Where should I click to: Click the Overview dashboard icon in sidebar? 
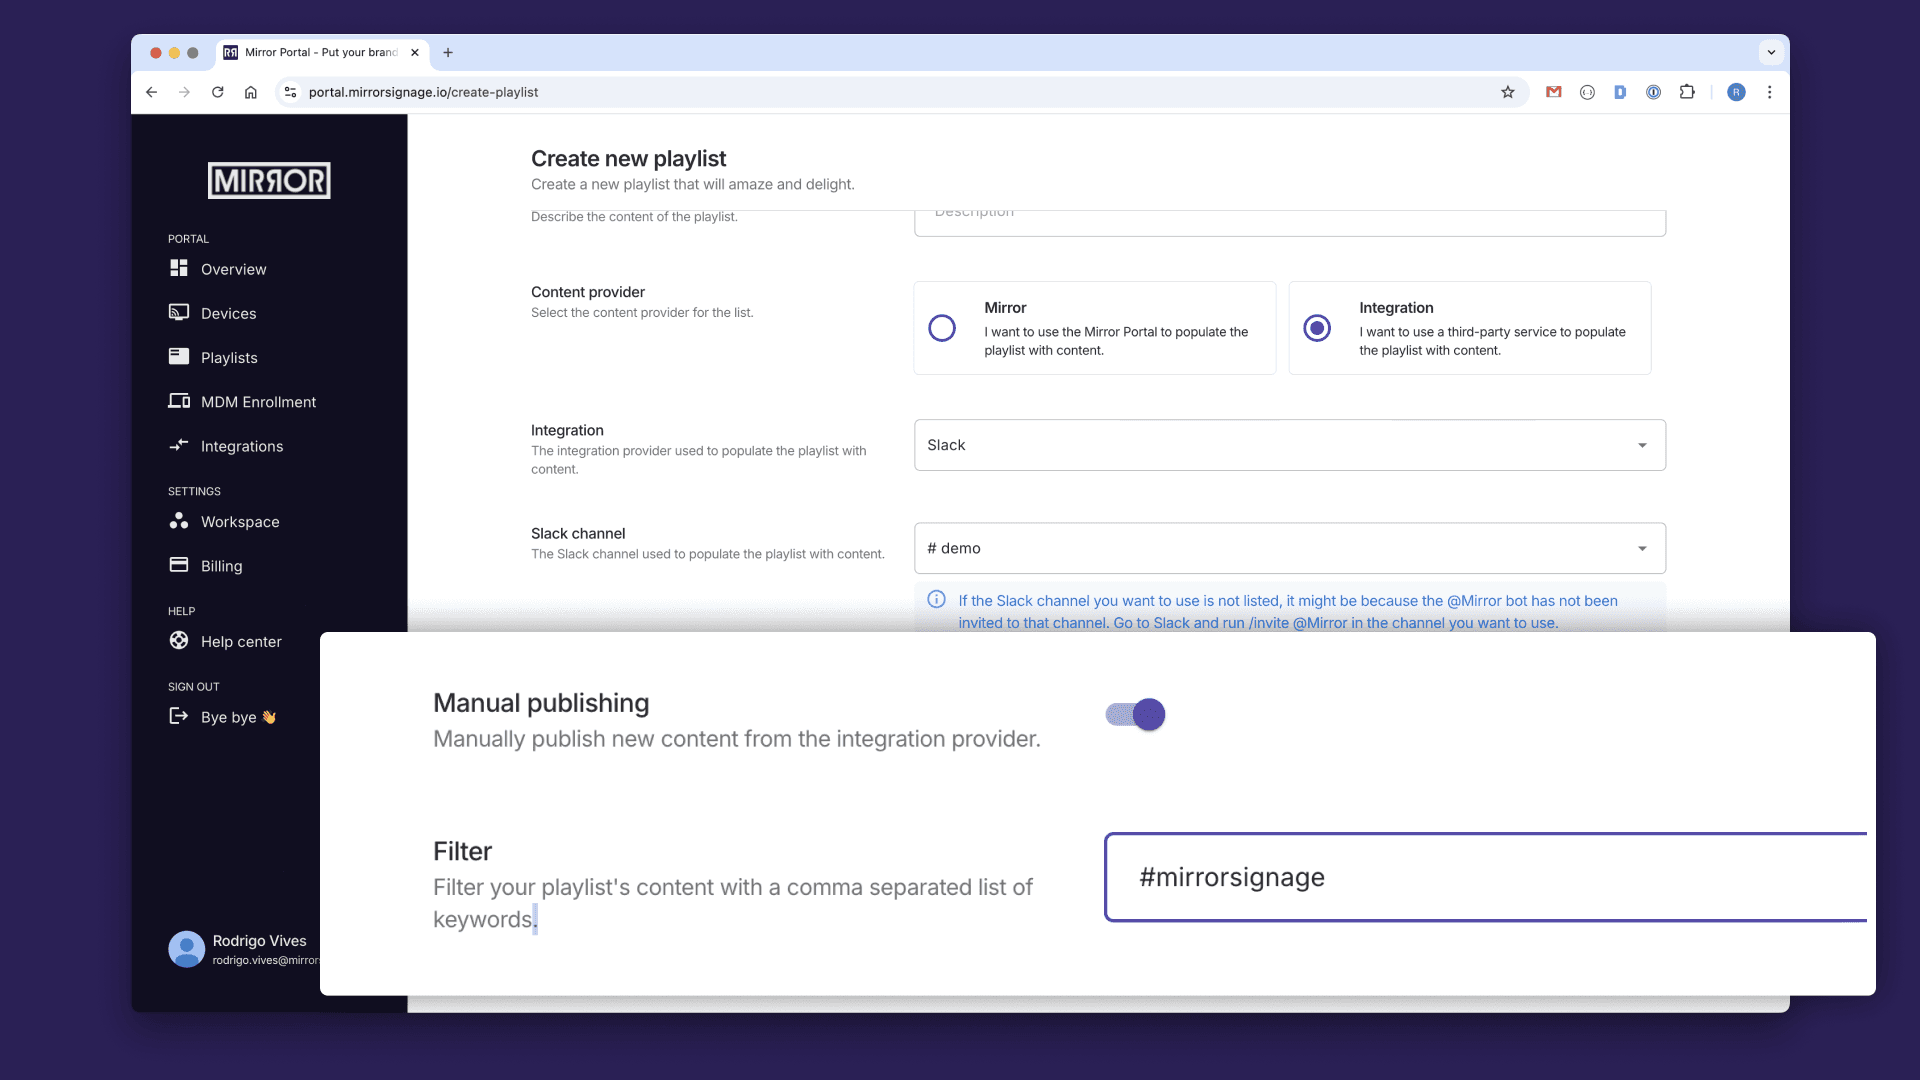[x=179, y=268]
